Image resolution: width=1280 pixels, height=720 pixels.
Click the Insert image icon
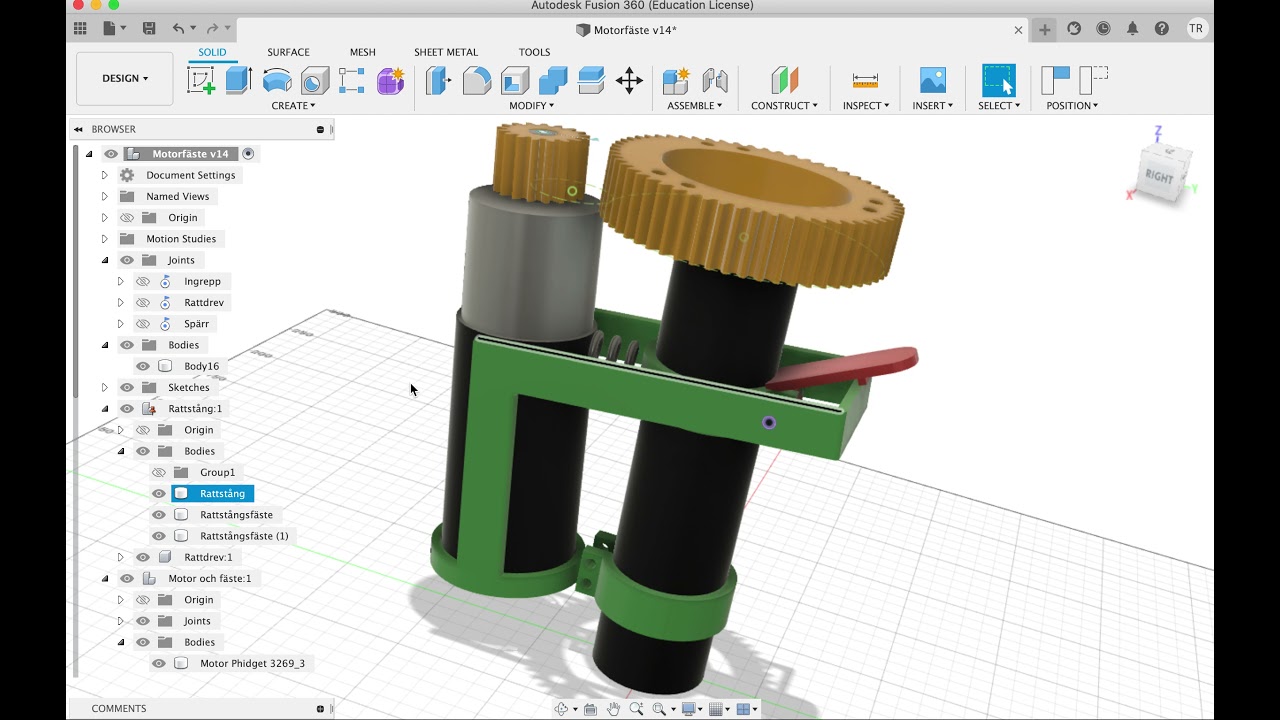pyautogui.click(x=932, y=80)
